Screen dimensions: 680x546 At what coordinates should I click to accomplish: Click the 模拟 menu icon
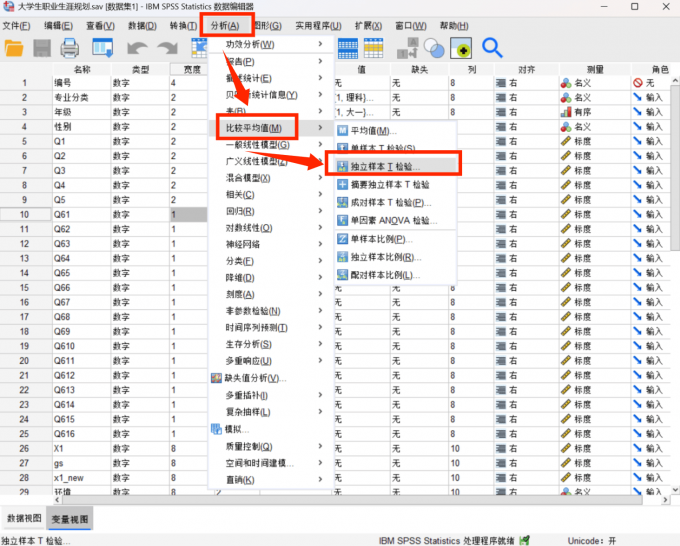tap(216, 429)
